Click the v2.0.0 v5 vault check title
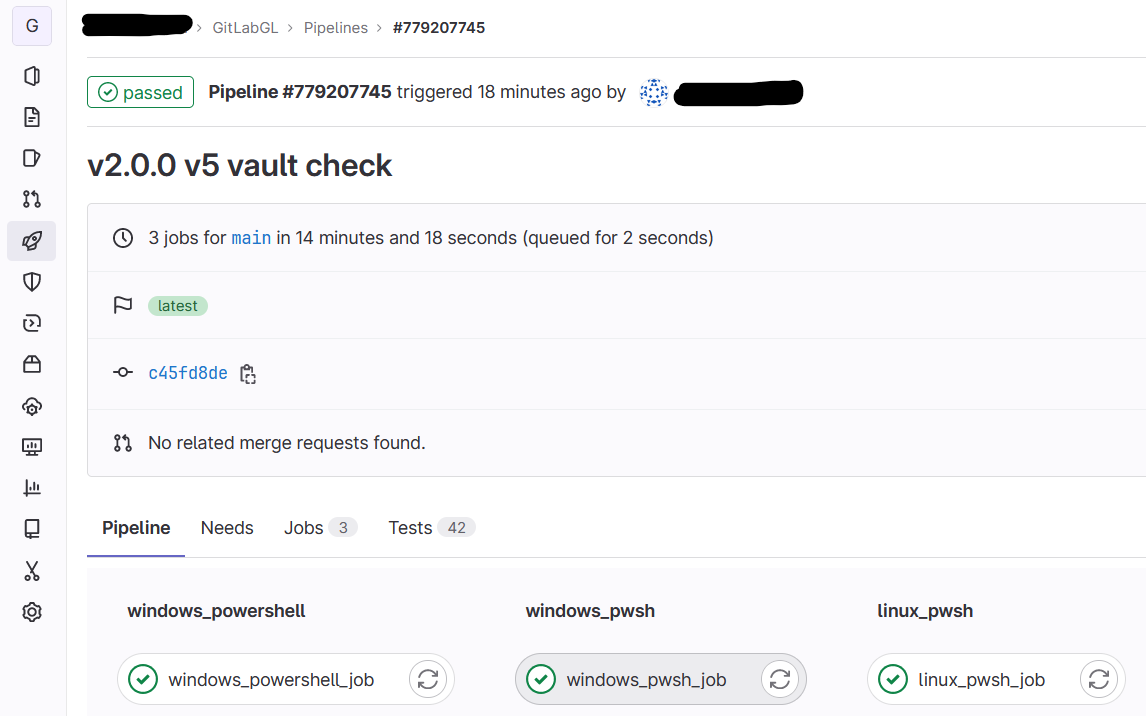This screenshot has width=1146, height=716. tap(240, 166)
